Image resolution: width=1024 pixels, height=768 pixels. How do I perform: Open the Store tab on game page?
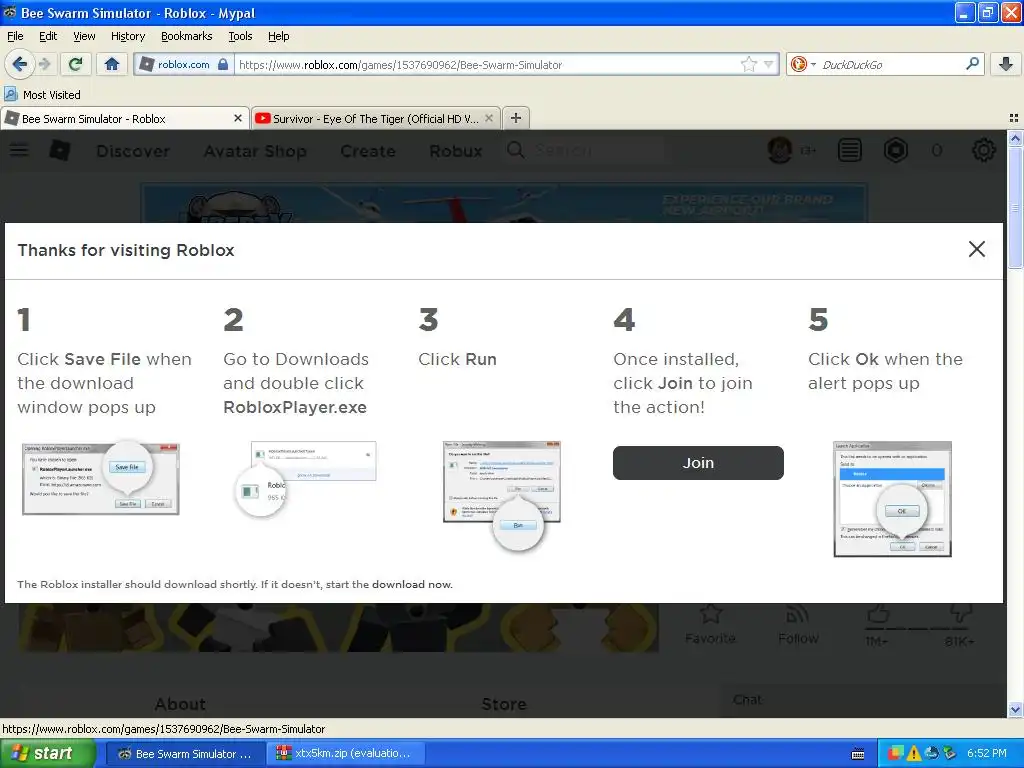click(504, 704)
